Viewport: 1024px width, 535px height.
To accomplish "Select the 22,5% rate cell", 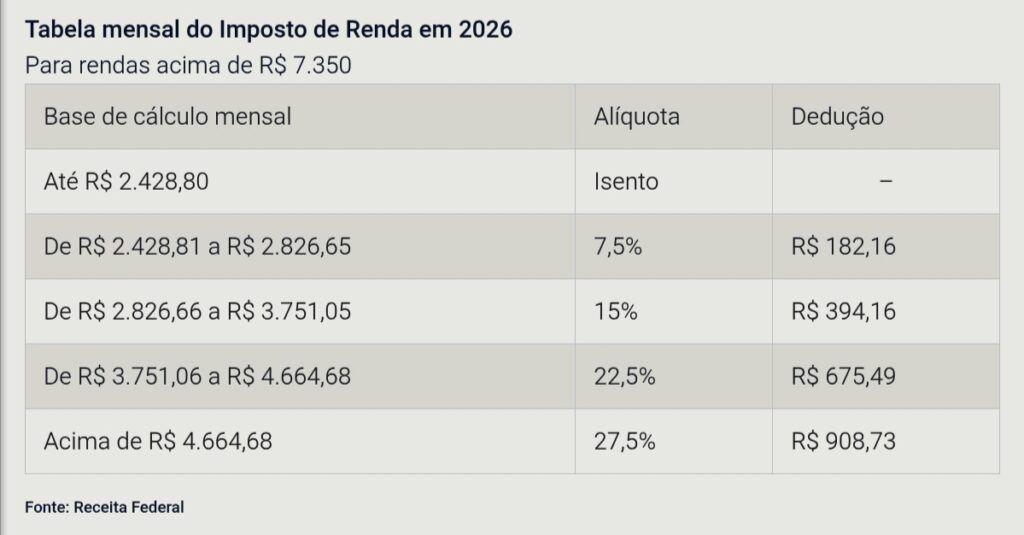I will coord(624,376).
